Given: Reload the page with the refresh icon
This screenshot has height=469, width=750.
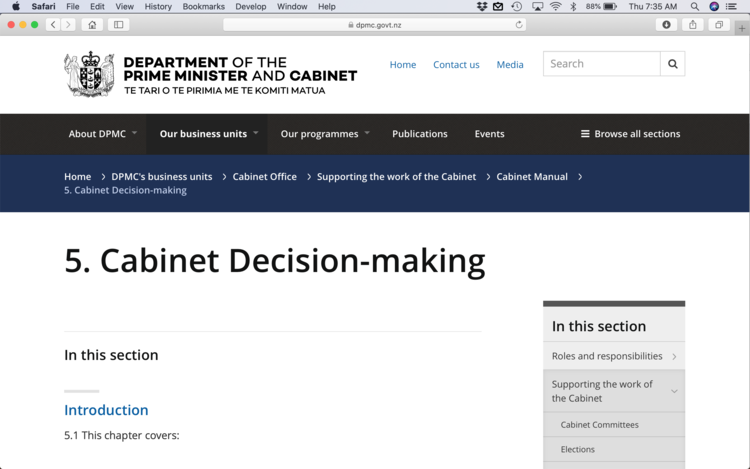Looking at the screenshot, I should point(518,25).
